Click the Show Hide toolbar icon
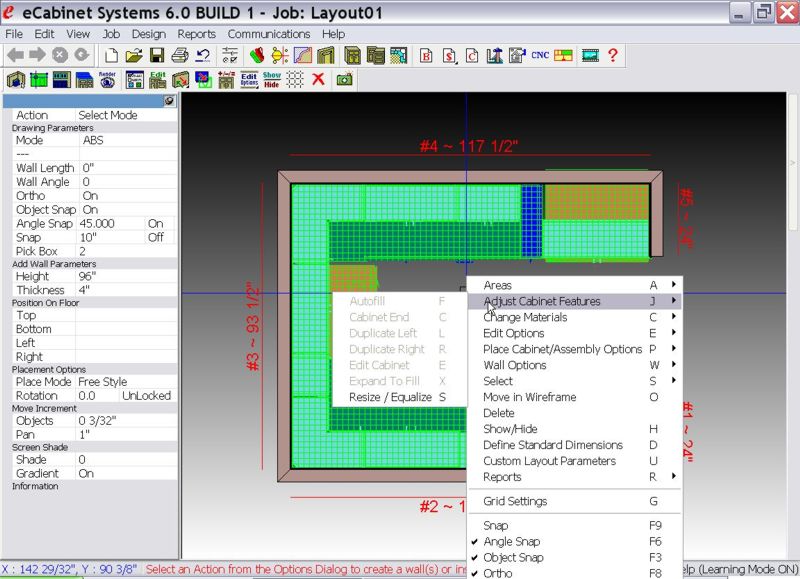The image size is (800, 579). coord(271,80)
